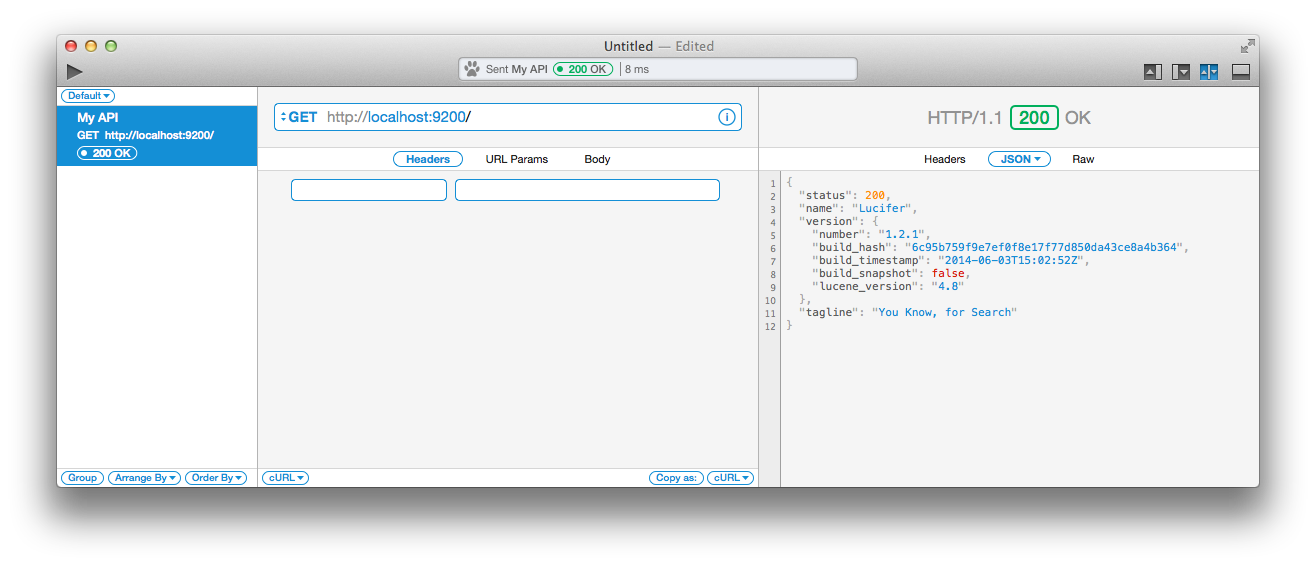Click the yellow minimize window button

(x=91, y=46)
